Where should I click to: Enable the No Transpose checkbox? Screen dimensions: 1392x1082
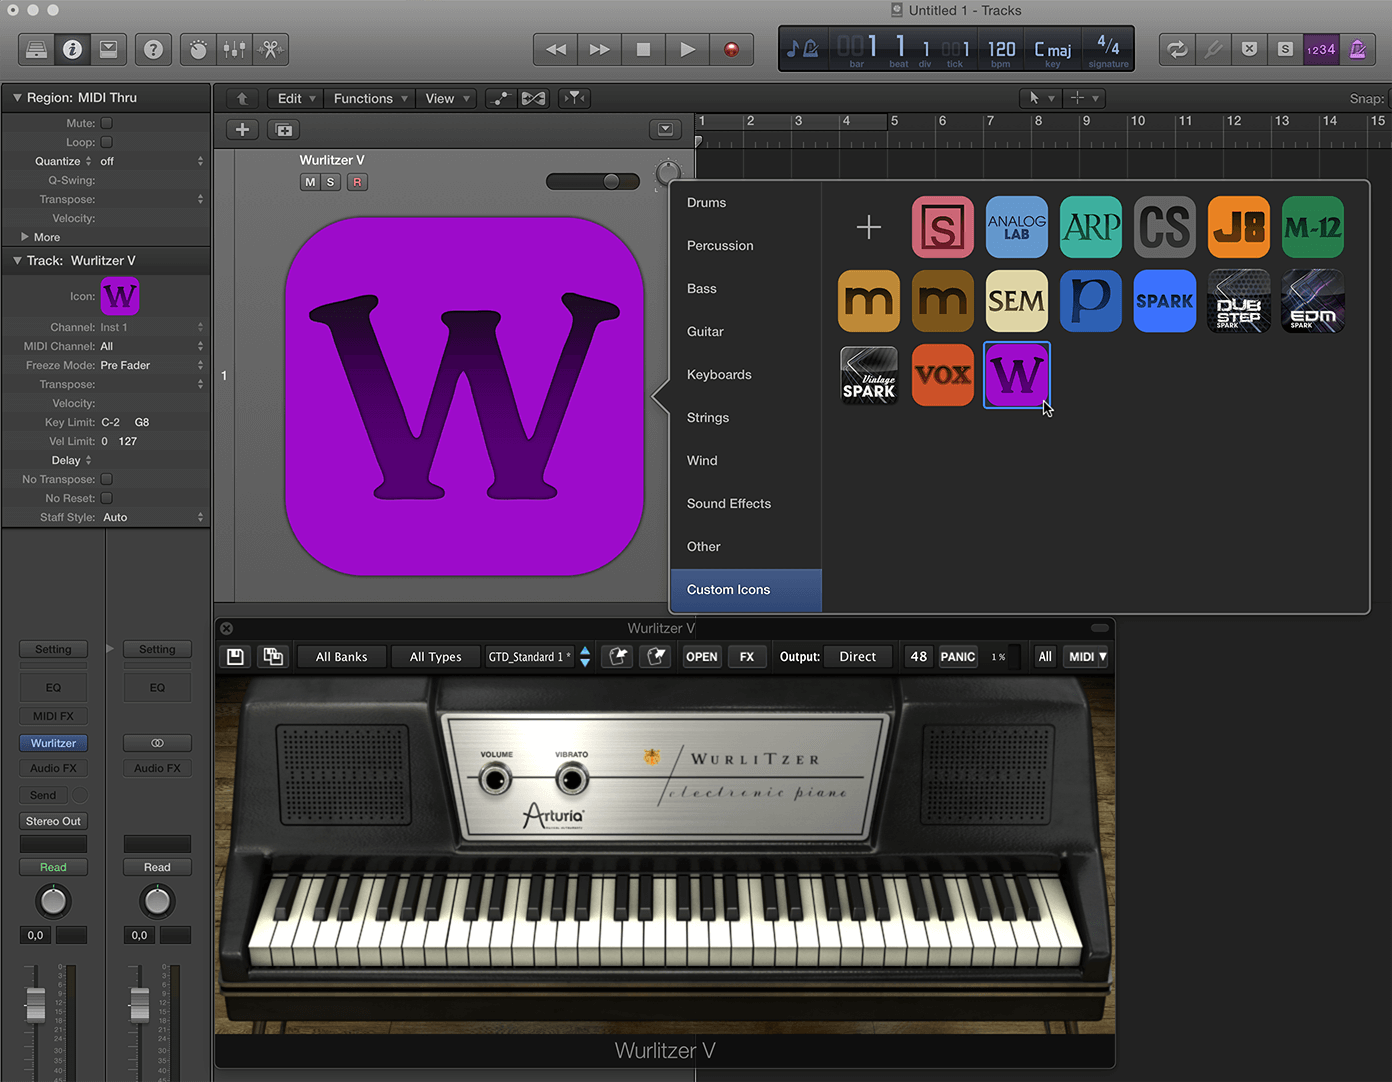107,479
